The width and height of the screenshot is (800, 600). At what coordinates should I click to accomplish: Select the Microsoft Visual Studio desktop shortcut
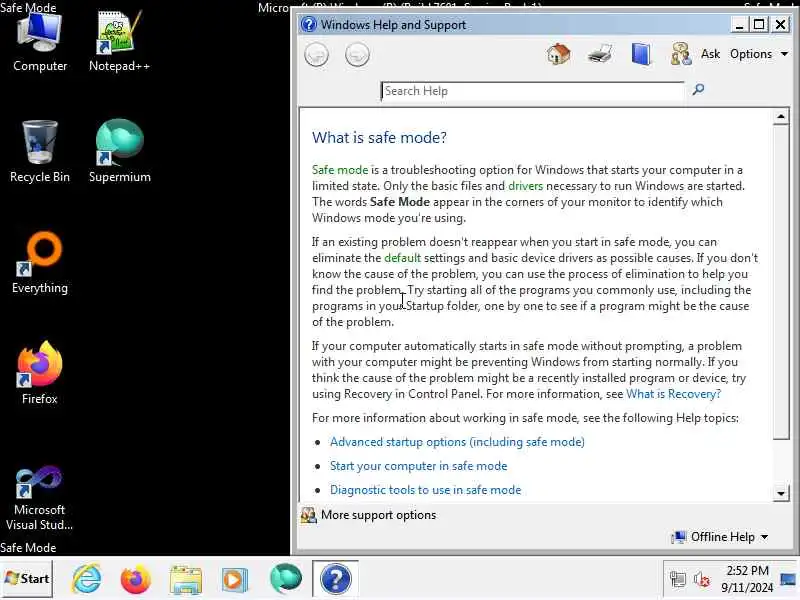tap(40, 498)
